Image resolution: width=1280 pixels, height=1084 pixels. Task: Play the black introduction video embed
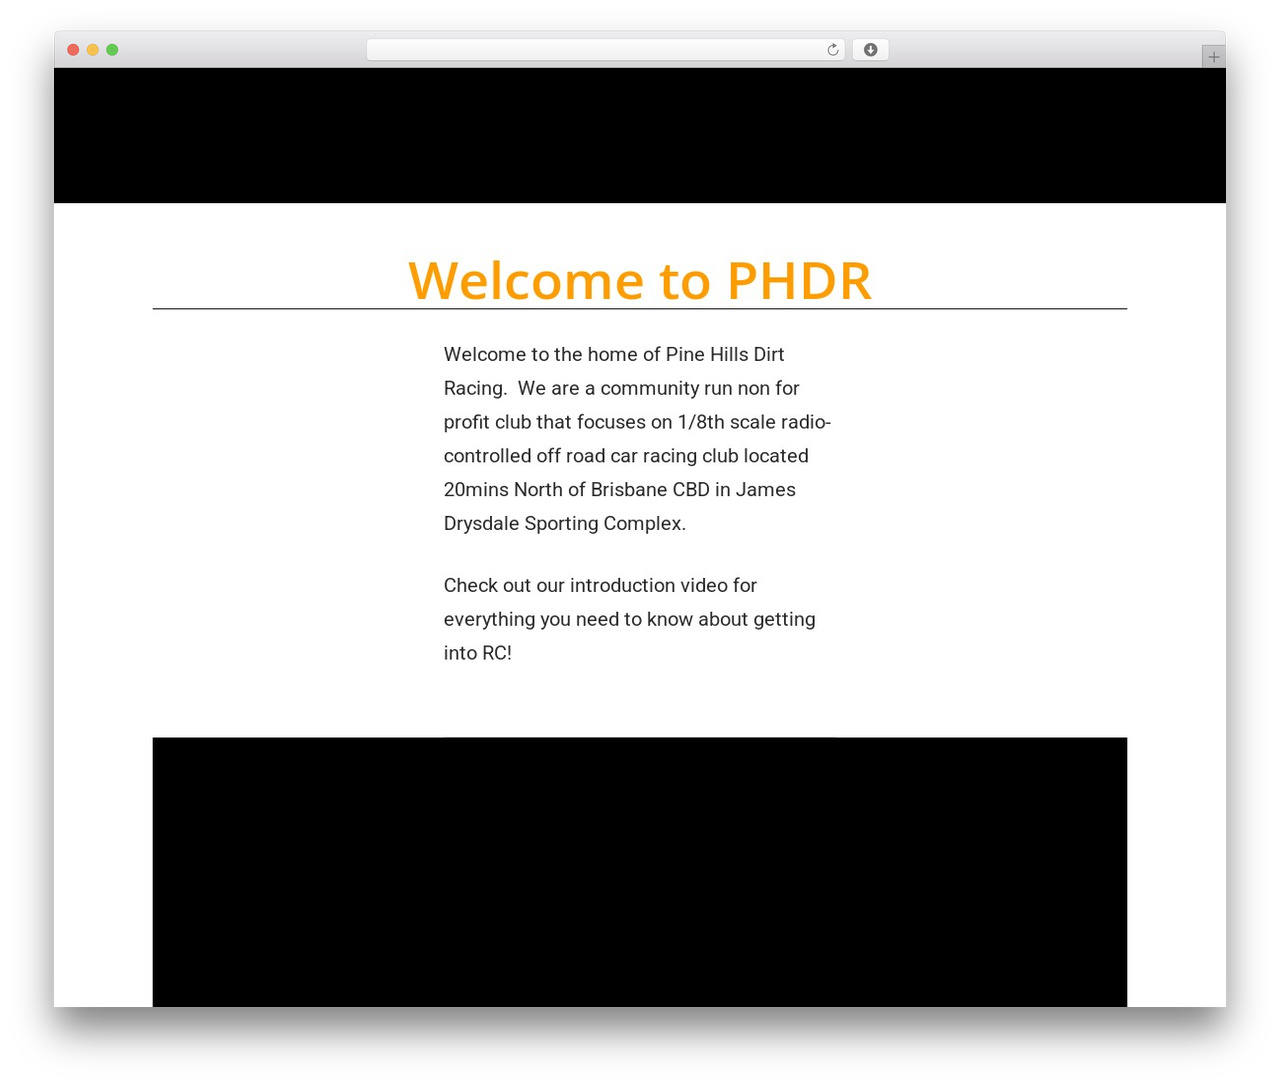640,872
